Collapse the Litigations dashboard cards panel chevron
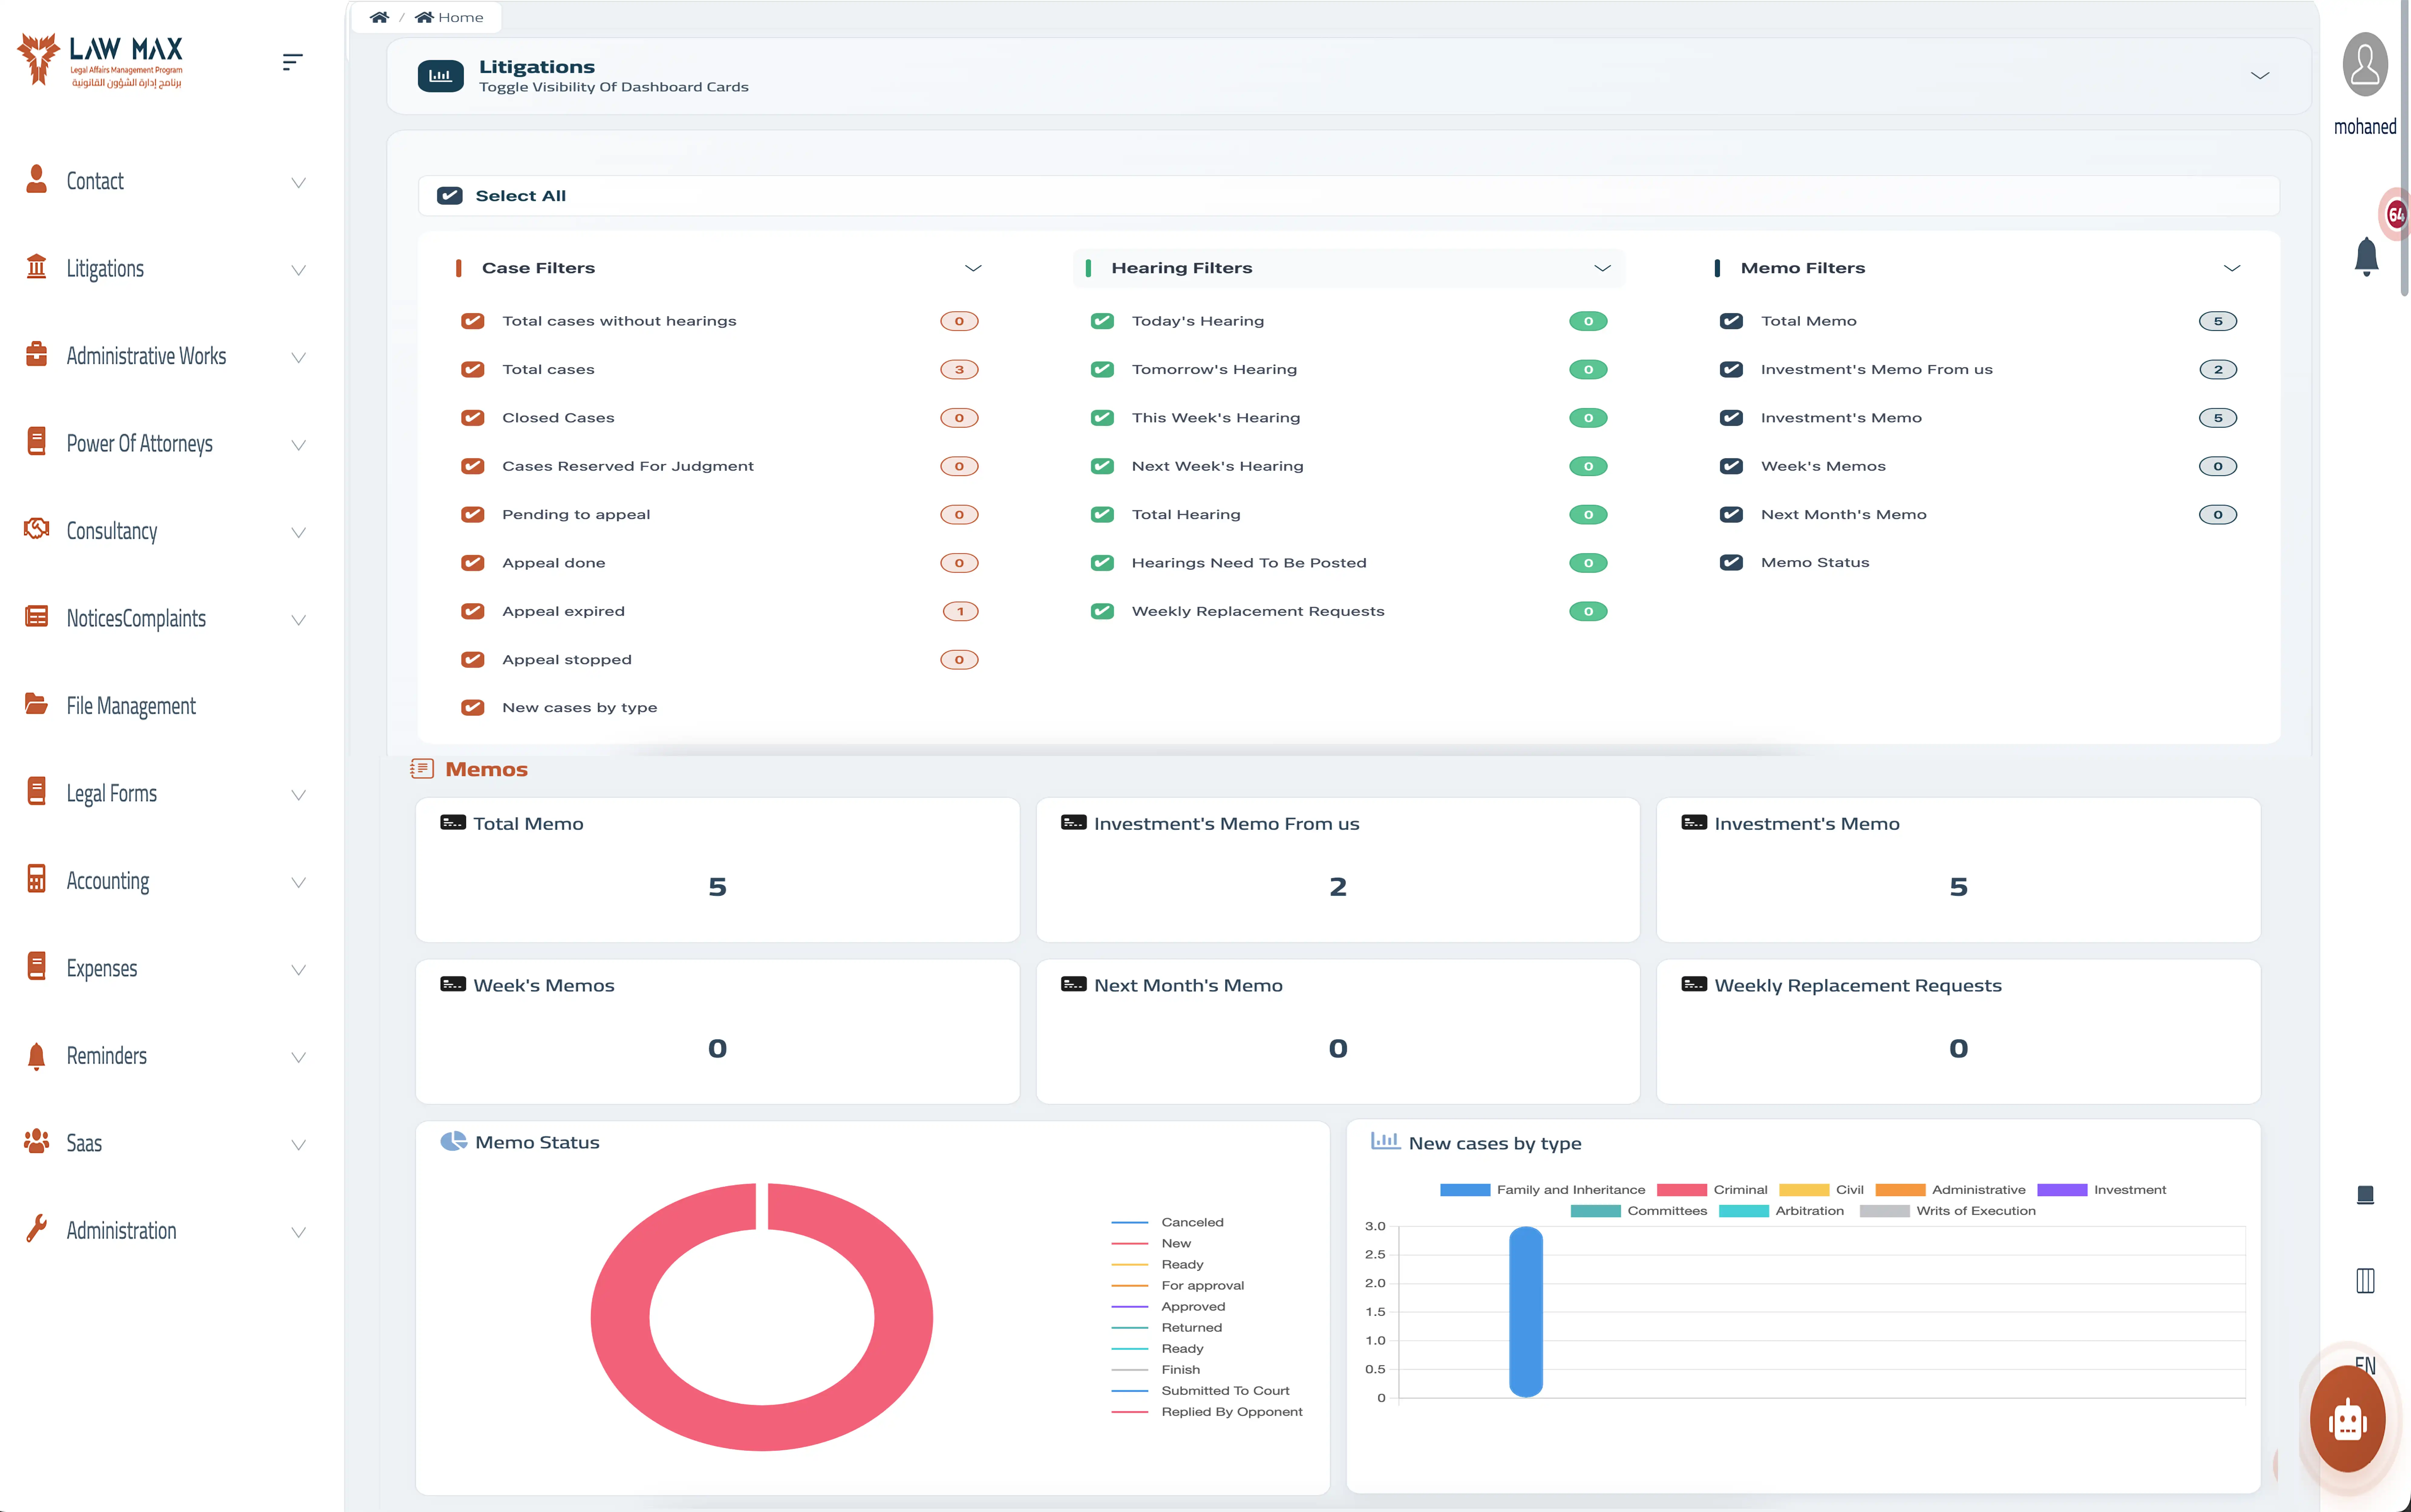 click(2260, 76)
